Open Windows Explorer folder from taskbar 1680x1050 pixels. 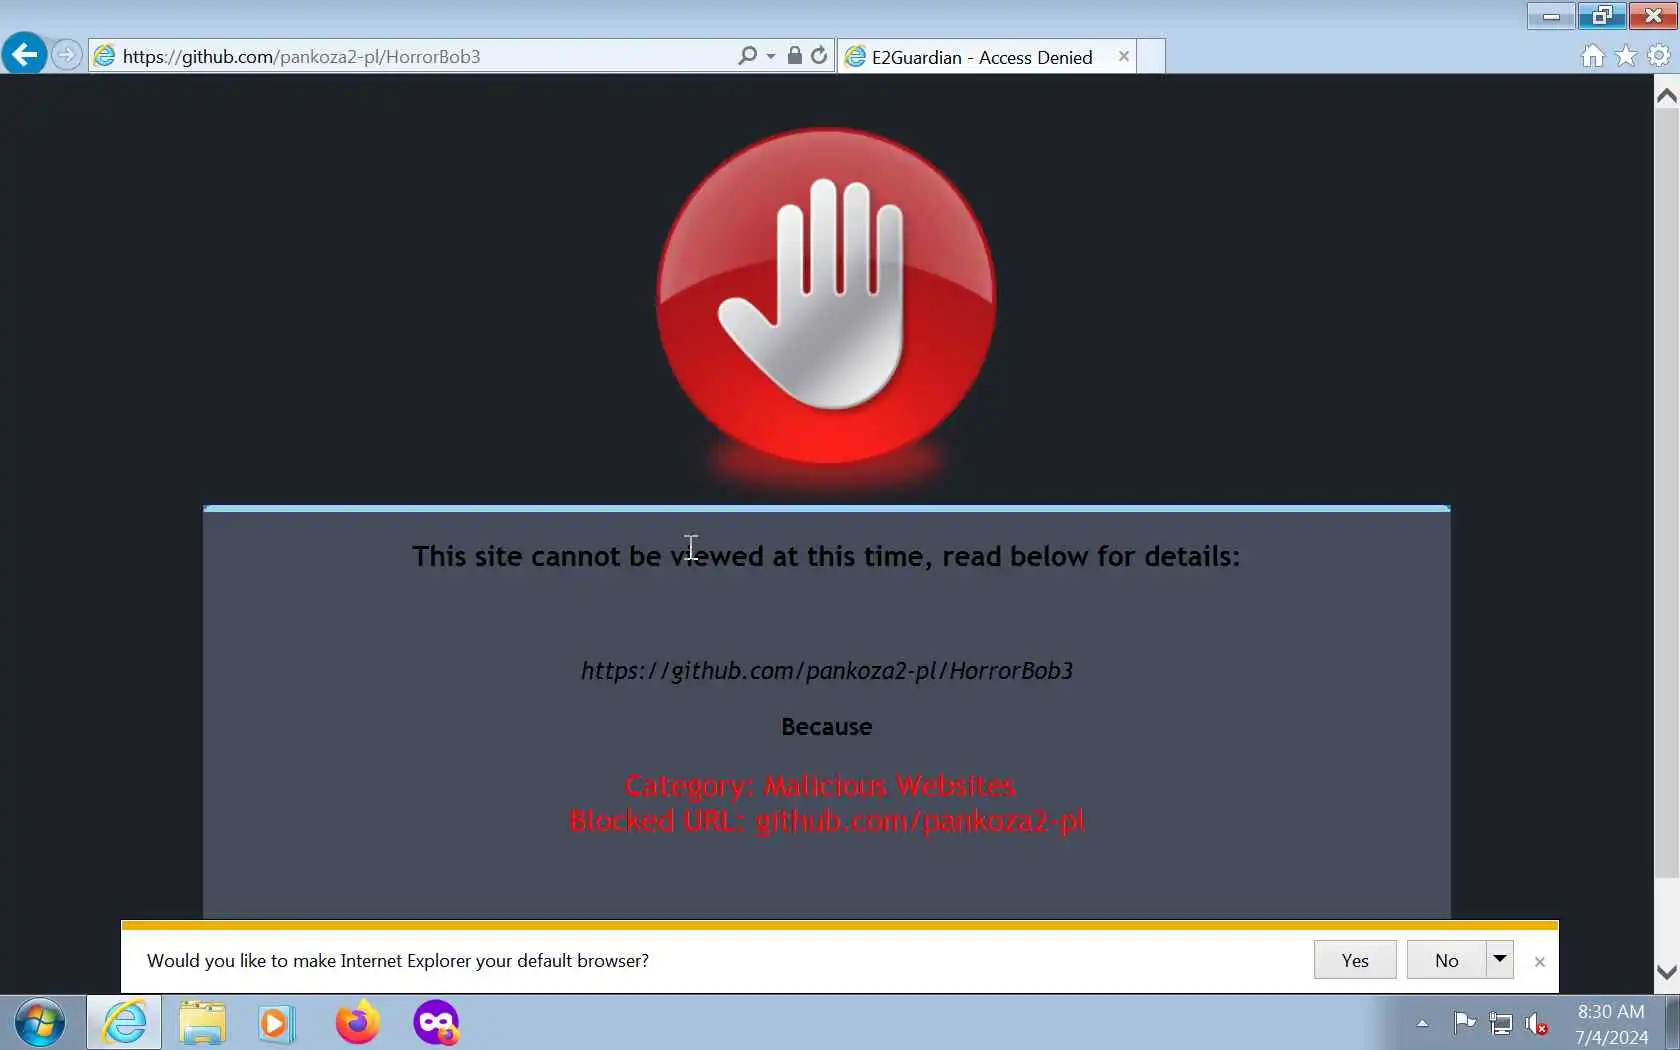[x=202, y=1023]
